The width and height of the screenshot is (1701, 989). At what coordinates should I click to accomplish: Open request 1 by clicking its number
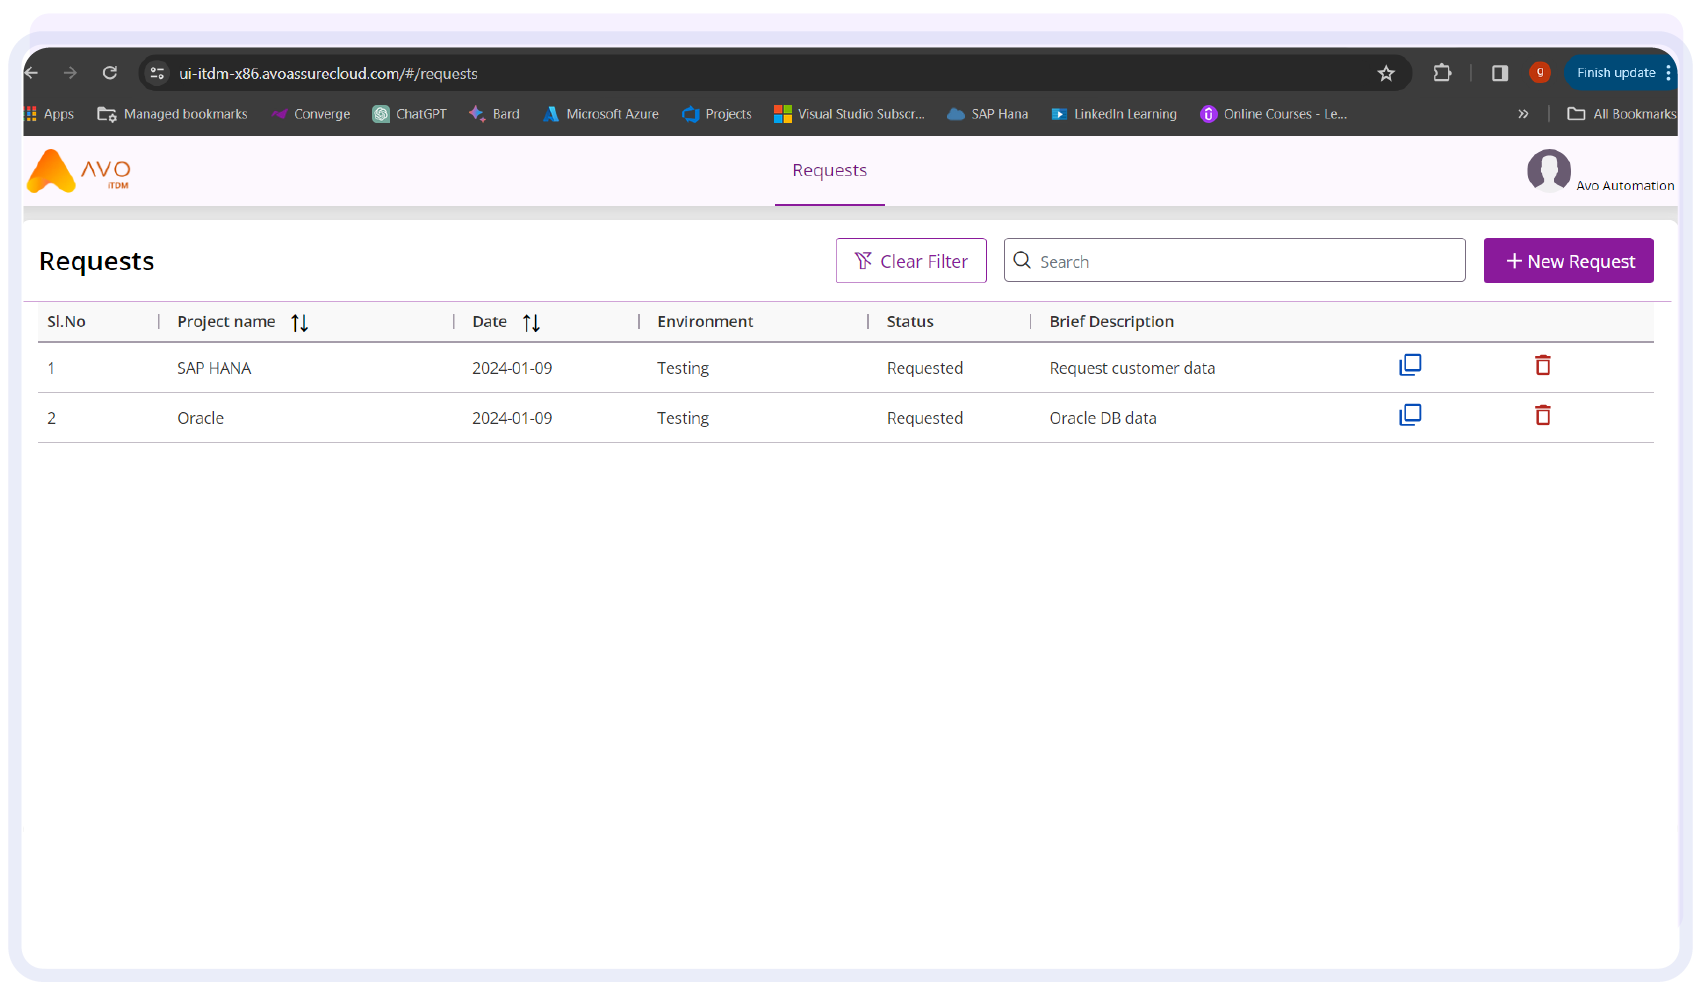[51, 367]
